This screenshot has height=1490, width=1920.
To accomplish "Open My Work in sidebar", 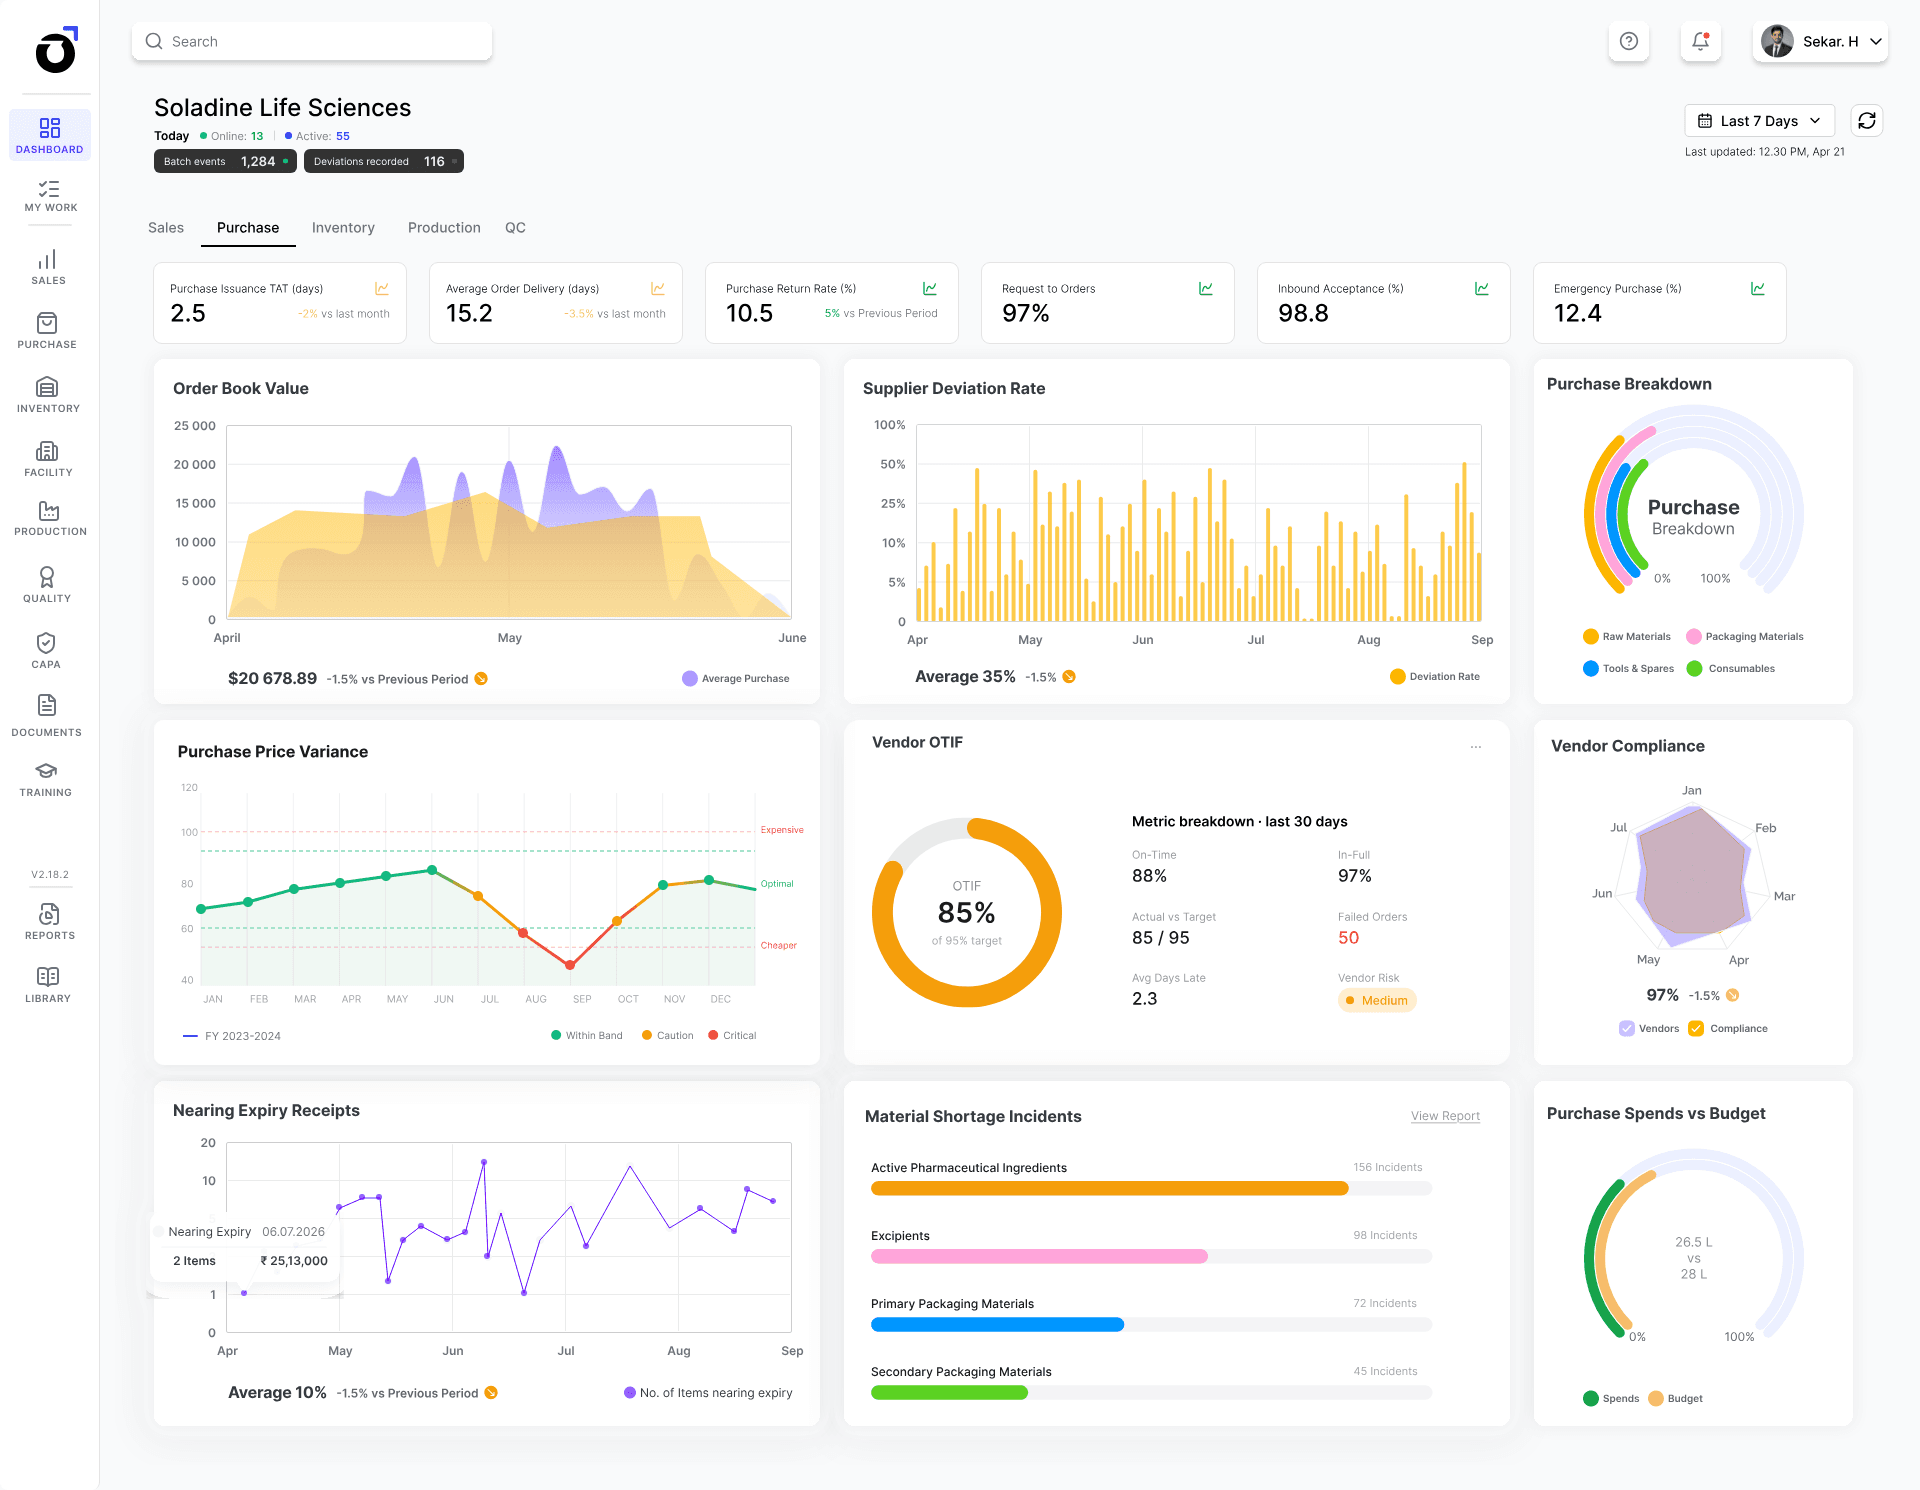I will click(49, 195).
